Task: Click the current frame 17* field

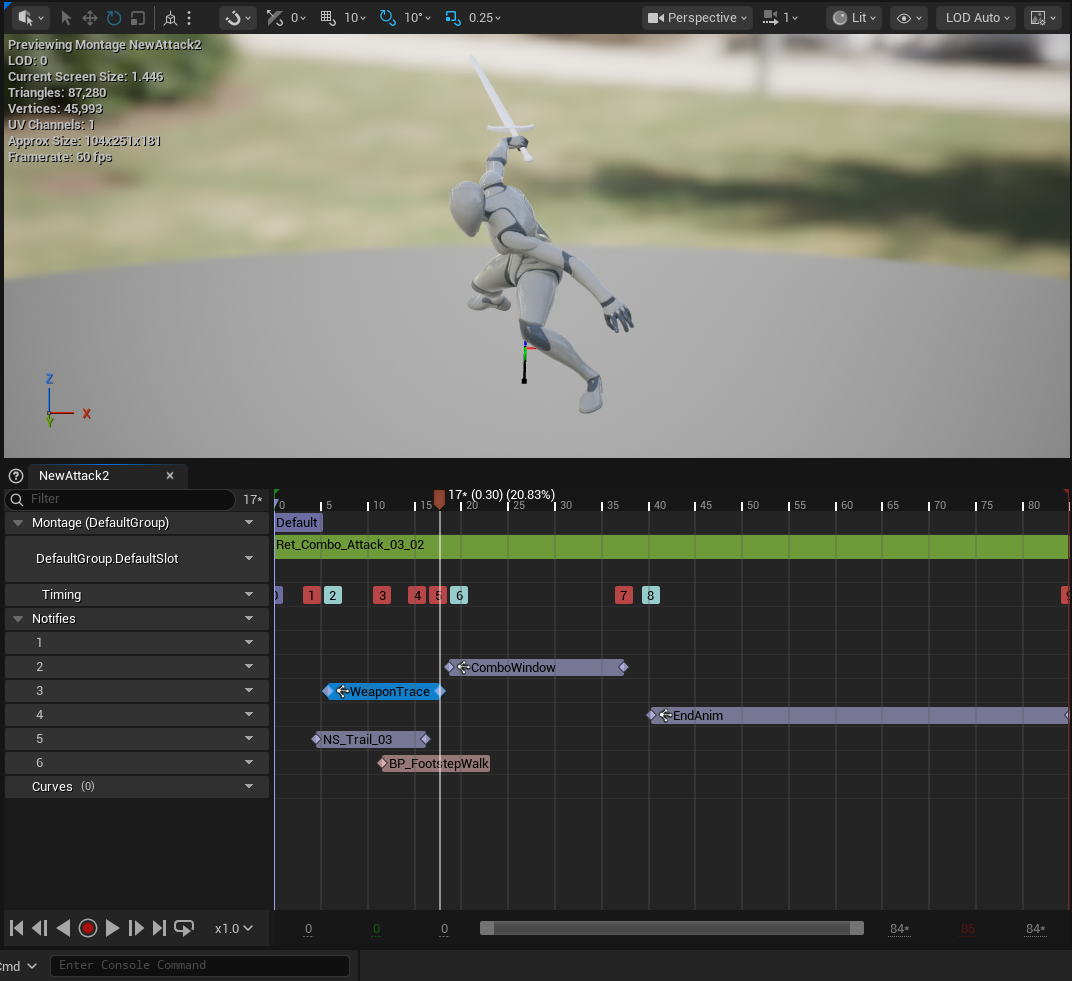Action: (x=253, y=500)
